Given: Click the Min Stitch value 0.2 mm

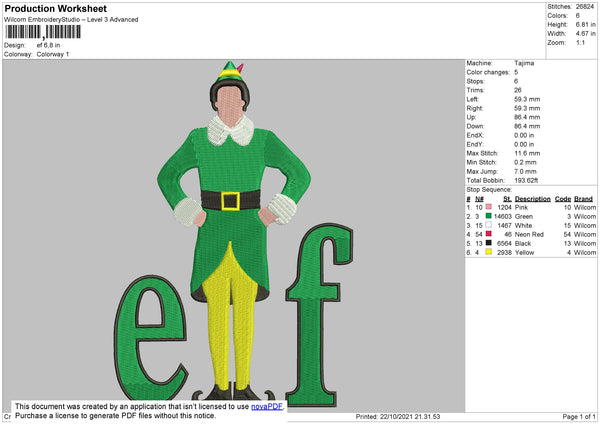Looking at the screenshot, I should tap(525, 162).
